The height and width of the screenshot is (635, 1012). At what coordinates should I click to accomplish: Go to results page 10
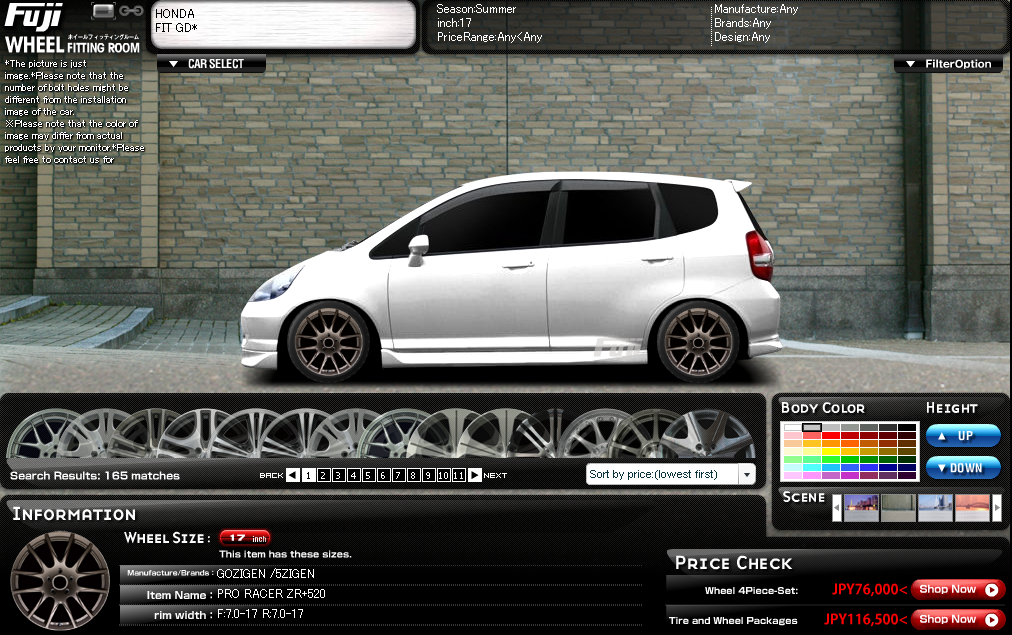click(x=443, y=476)
